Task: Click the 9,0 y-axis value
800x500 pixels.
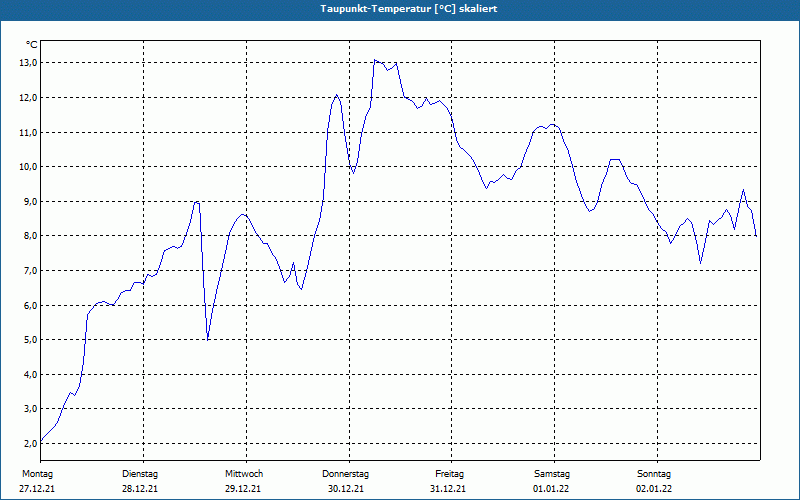Action: tap(31, 202)
